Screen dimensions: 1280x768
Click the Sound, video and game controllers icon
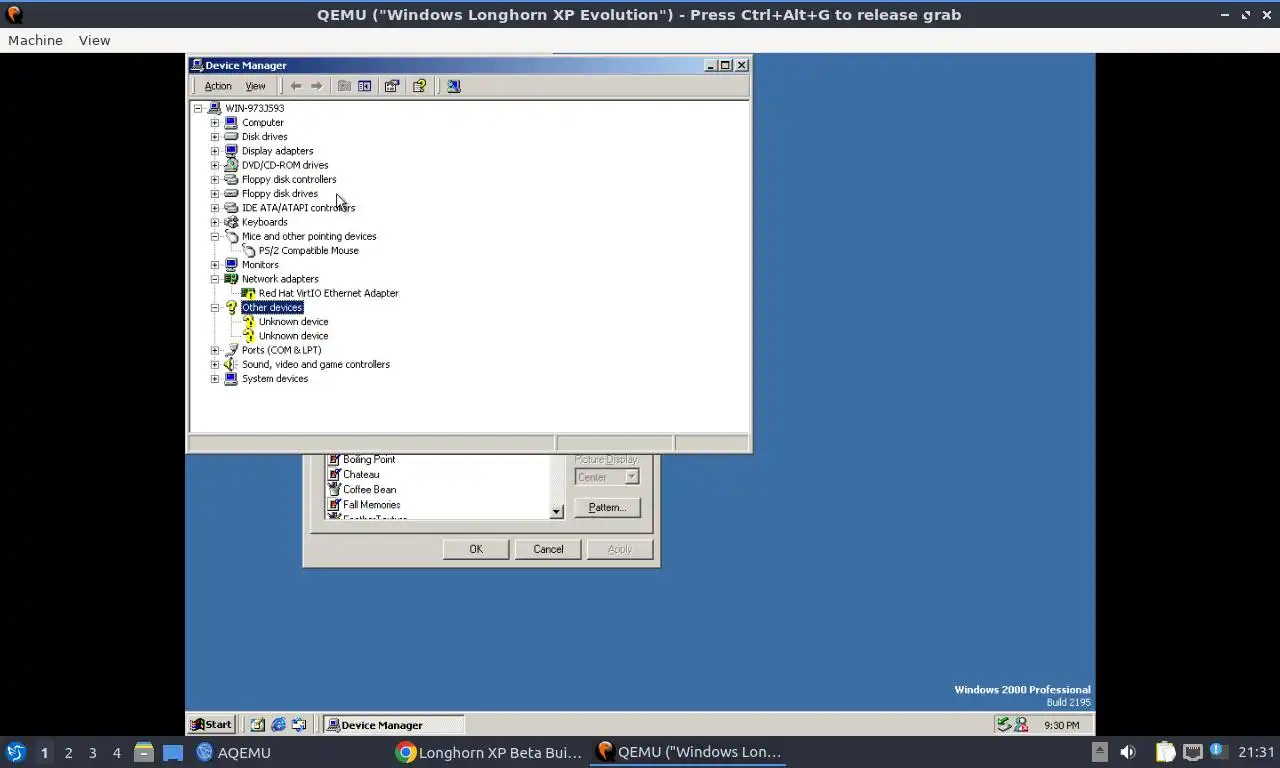(231, 364)
